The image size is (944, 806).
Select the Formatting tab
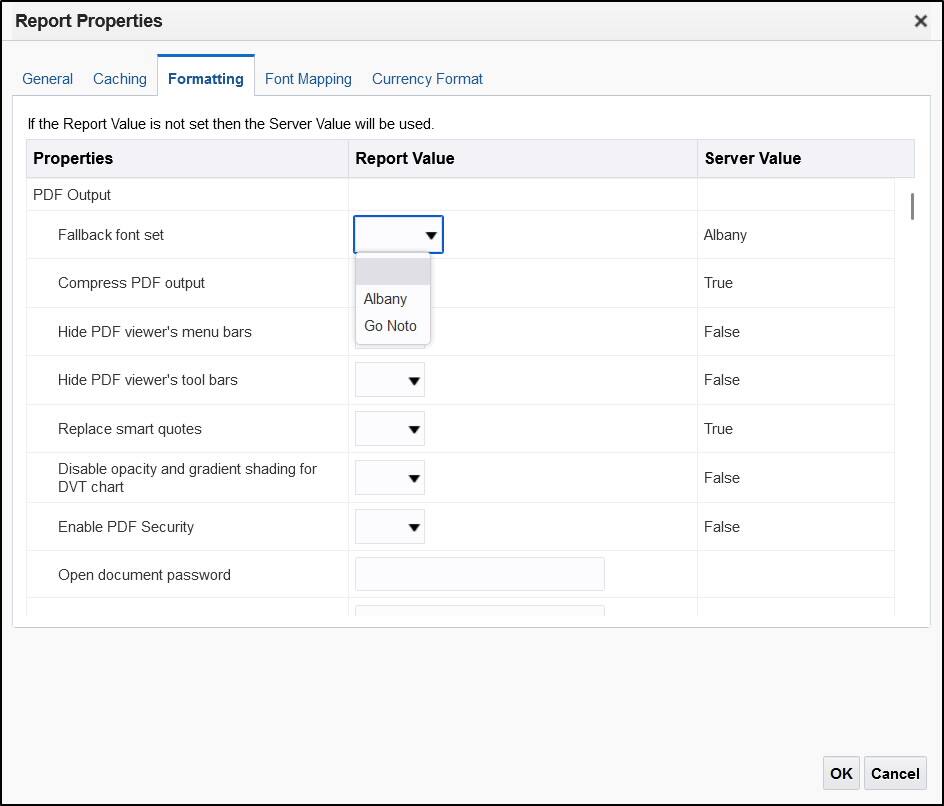tap(205, 78)
